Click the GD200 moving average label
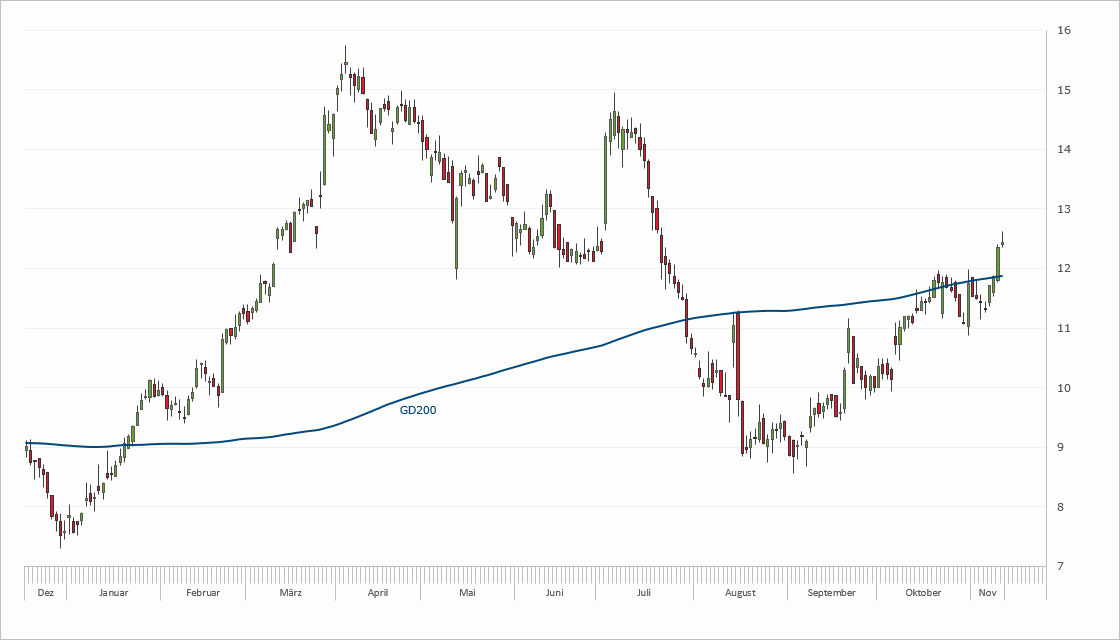The width and height of the screenshot is (1120, 640). pos(418,410)
